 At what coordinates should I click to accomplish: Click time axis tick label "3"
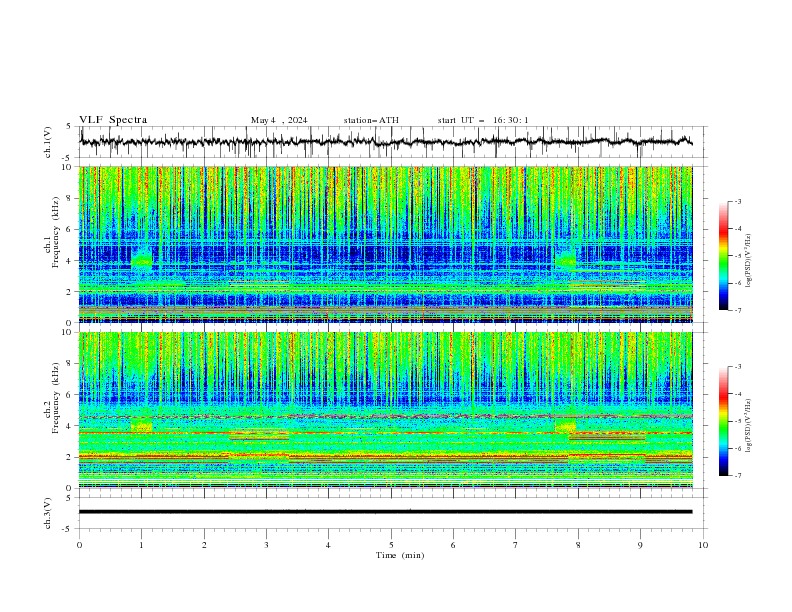point(266,545)
